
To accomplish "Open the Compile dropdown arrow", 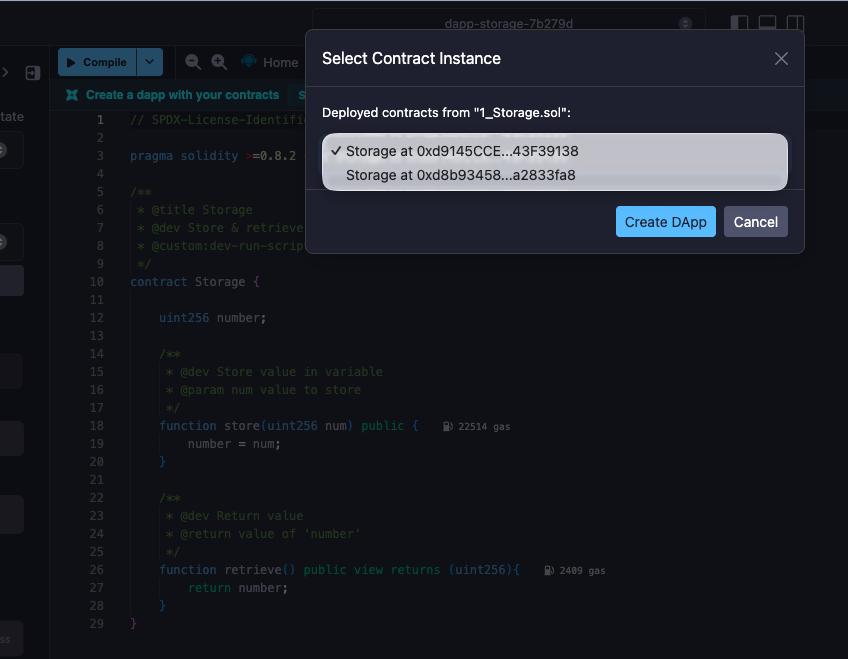I will [150, 62].
